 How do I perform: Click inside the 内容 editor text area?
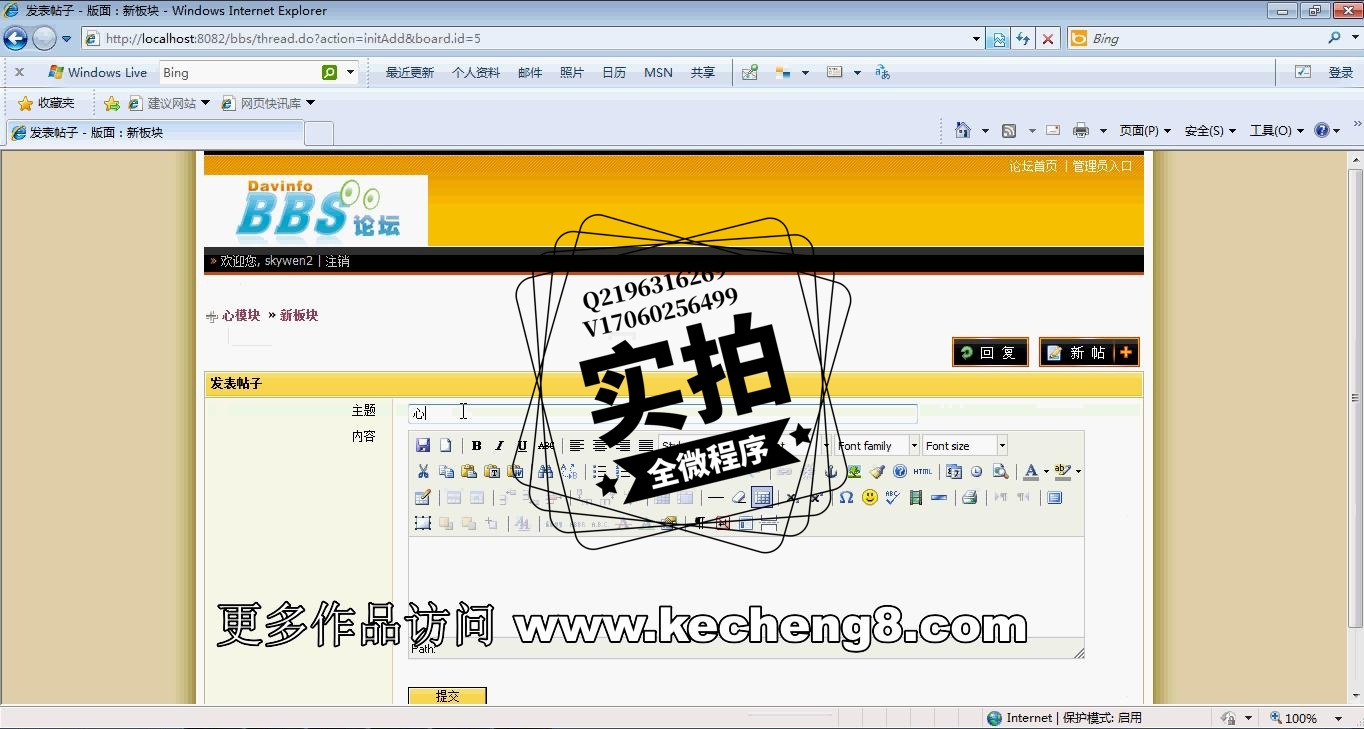(746, 586)
